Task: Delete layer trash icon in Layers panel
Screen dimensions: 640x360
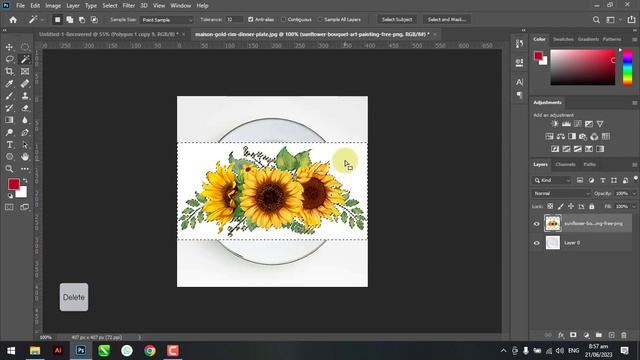Action: point(624,335)
